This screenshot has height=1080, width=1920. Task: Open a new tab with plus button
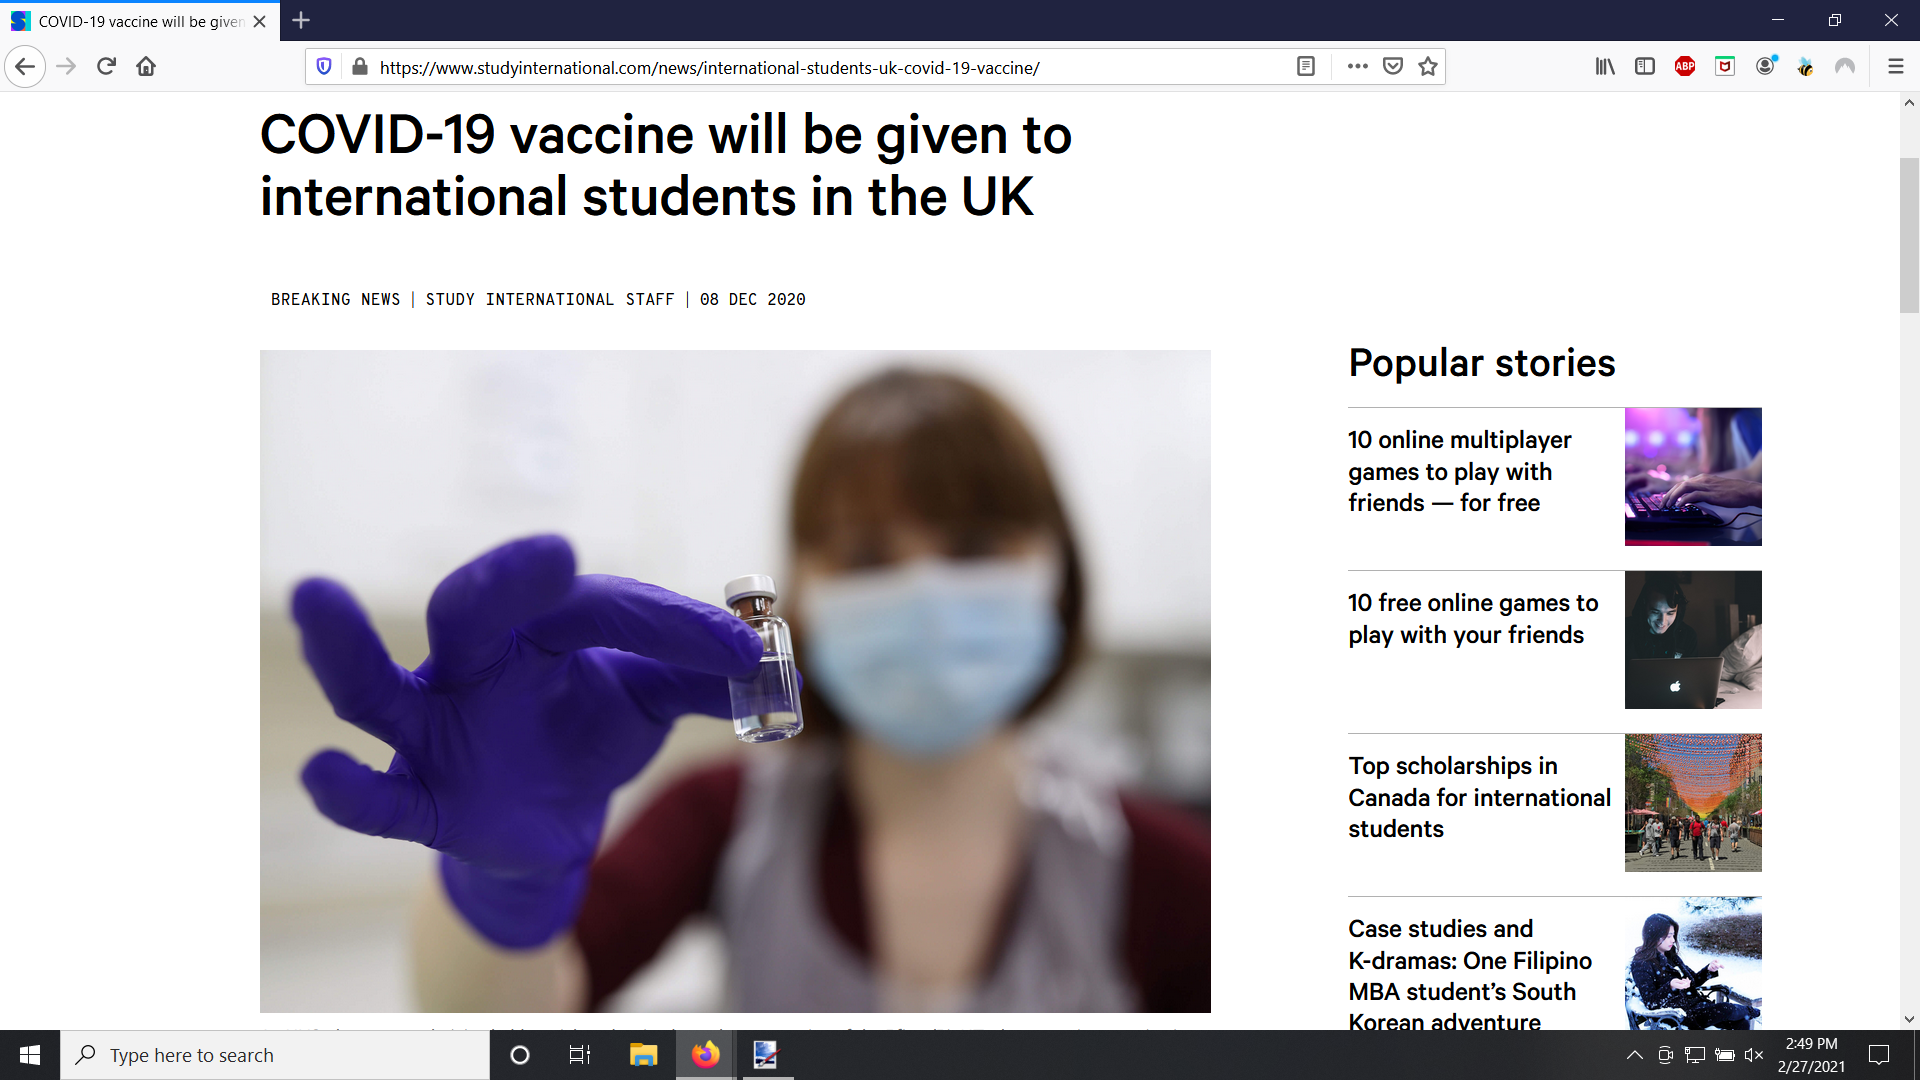(301, 20)
